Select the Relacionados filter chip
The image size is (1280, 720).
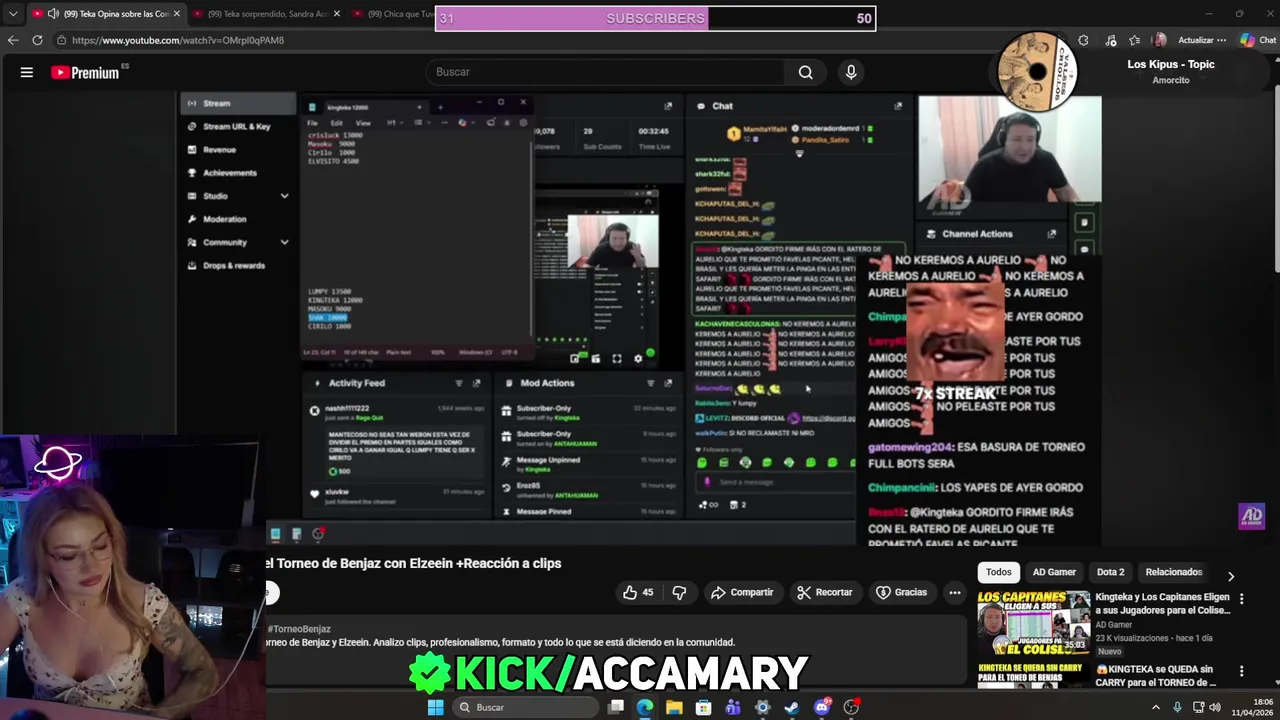tap(1174, 572)
